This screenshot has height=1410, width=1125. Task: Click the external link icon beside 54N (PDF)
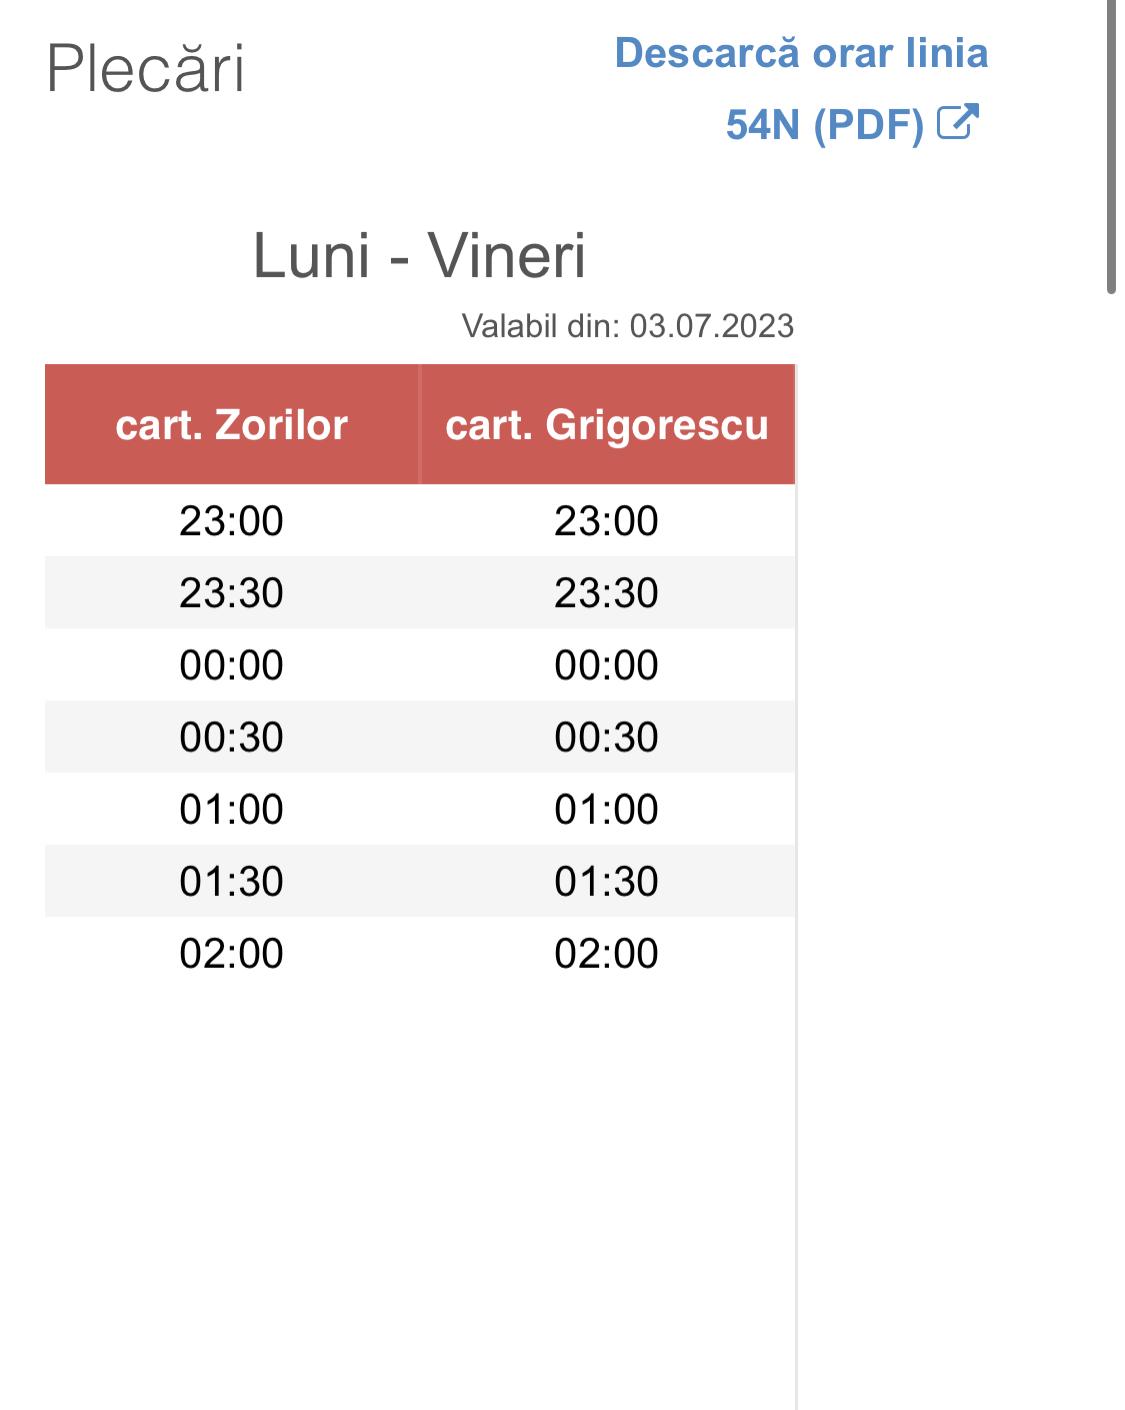point(957,122)
